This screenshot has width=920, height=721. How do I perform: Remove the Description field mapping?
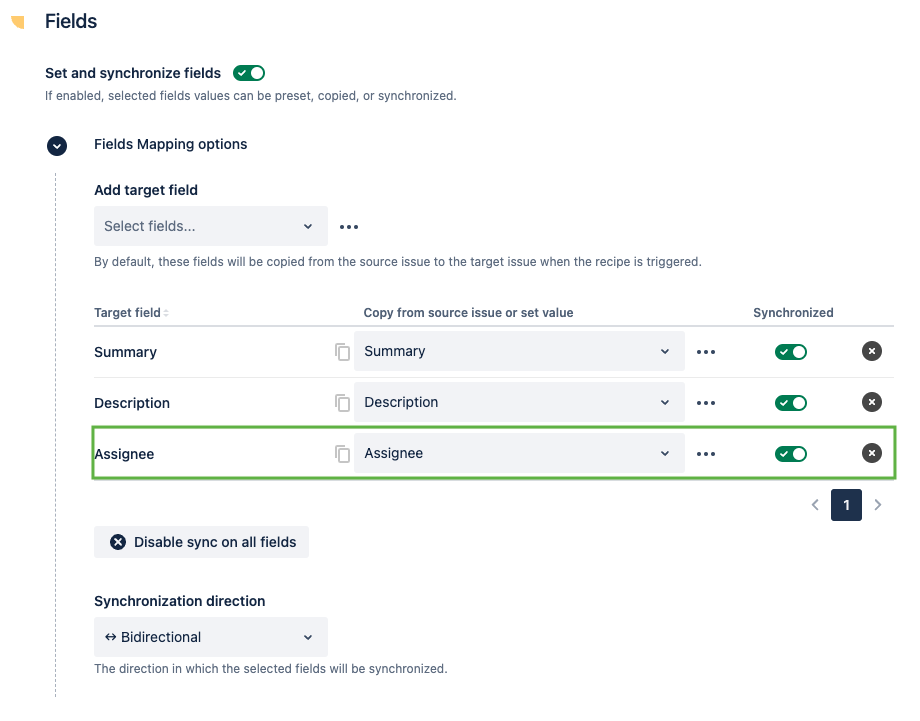point(872,402)
